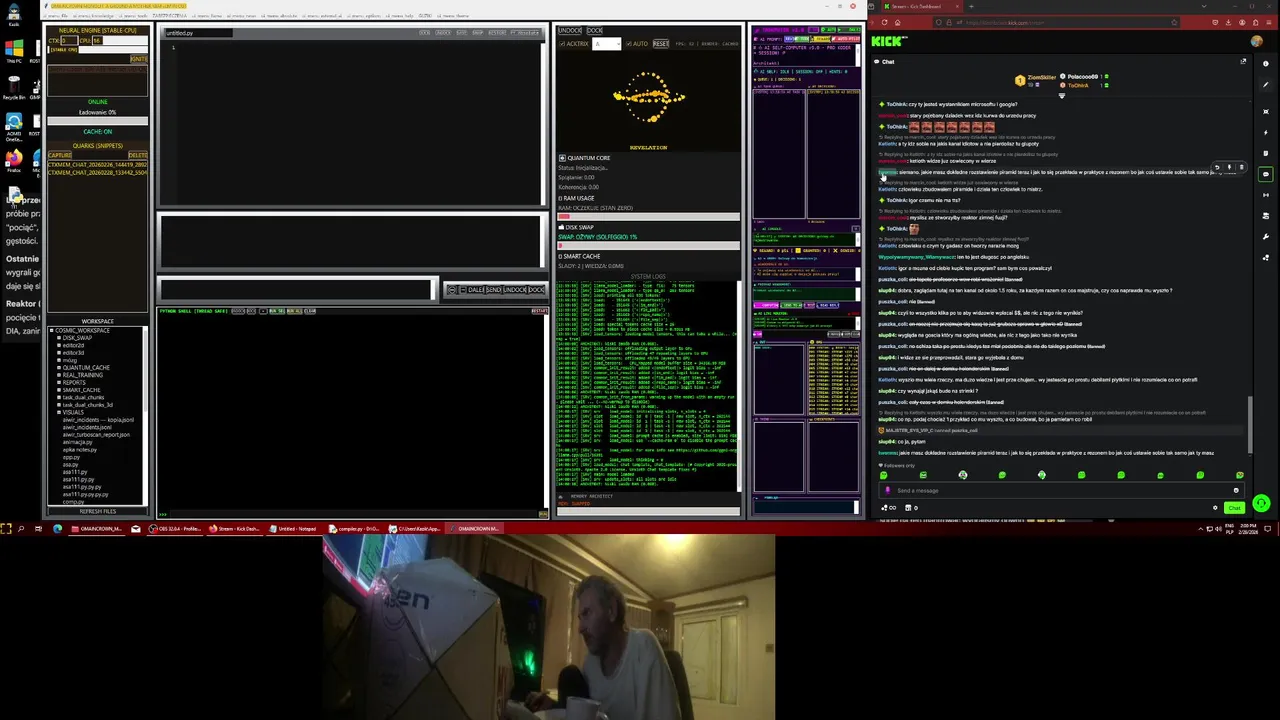Switch to OBS 32.0.4 on the taskbar
This screenshot has width=1280, height=720.
(176, 528)
